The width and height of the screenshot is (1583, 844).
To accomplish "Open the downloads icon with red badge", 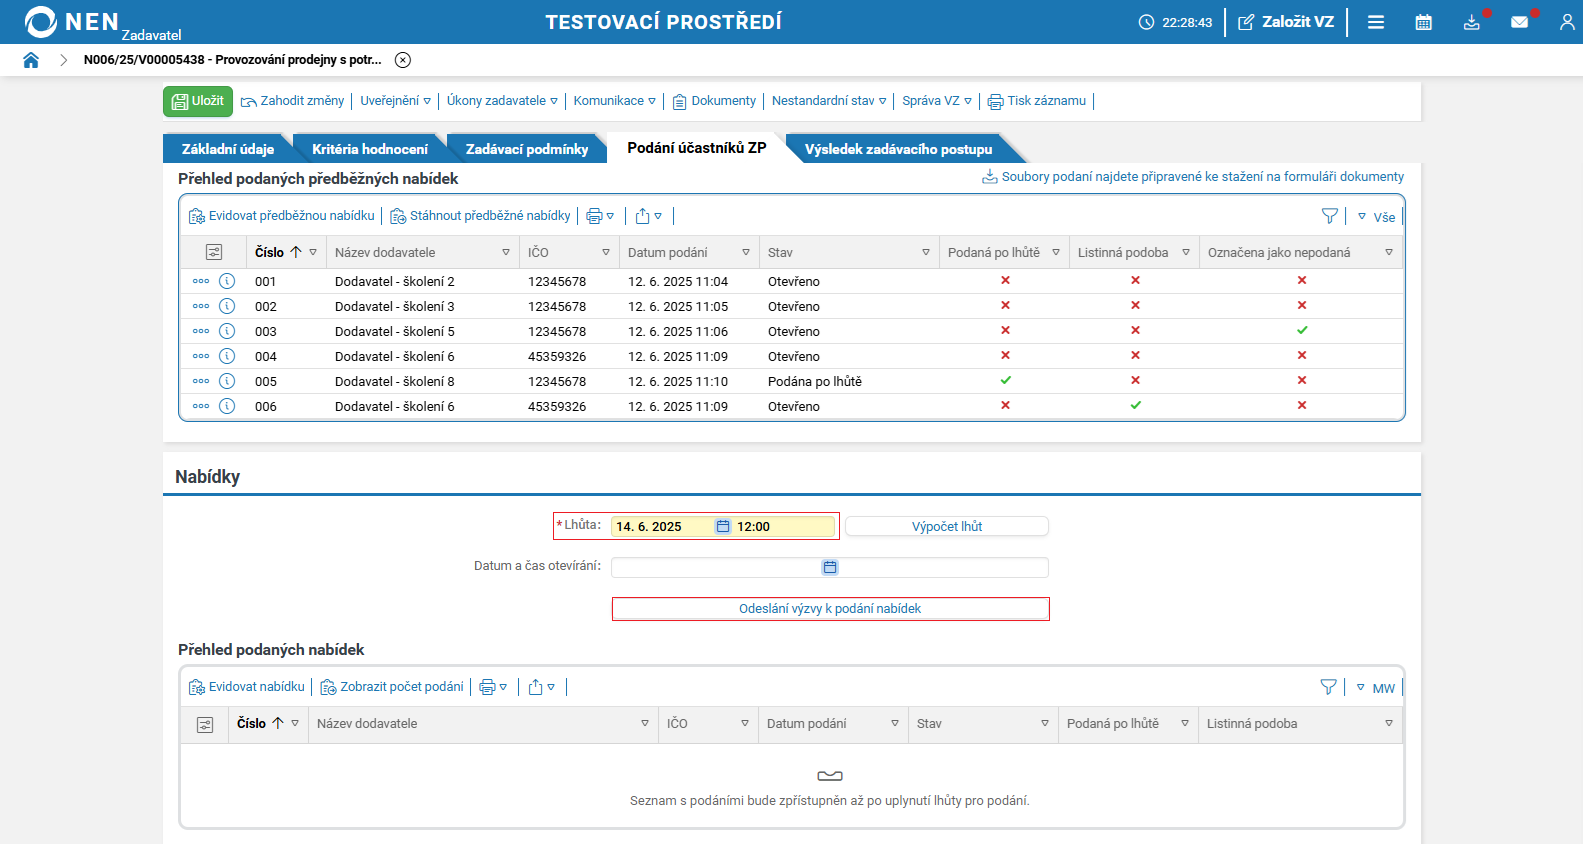I will click(1472, 22).
